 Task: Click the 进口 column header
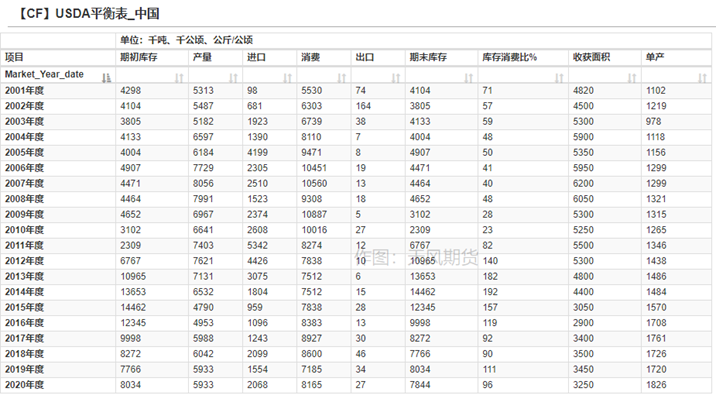click(270, 57)
